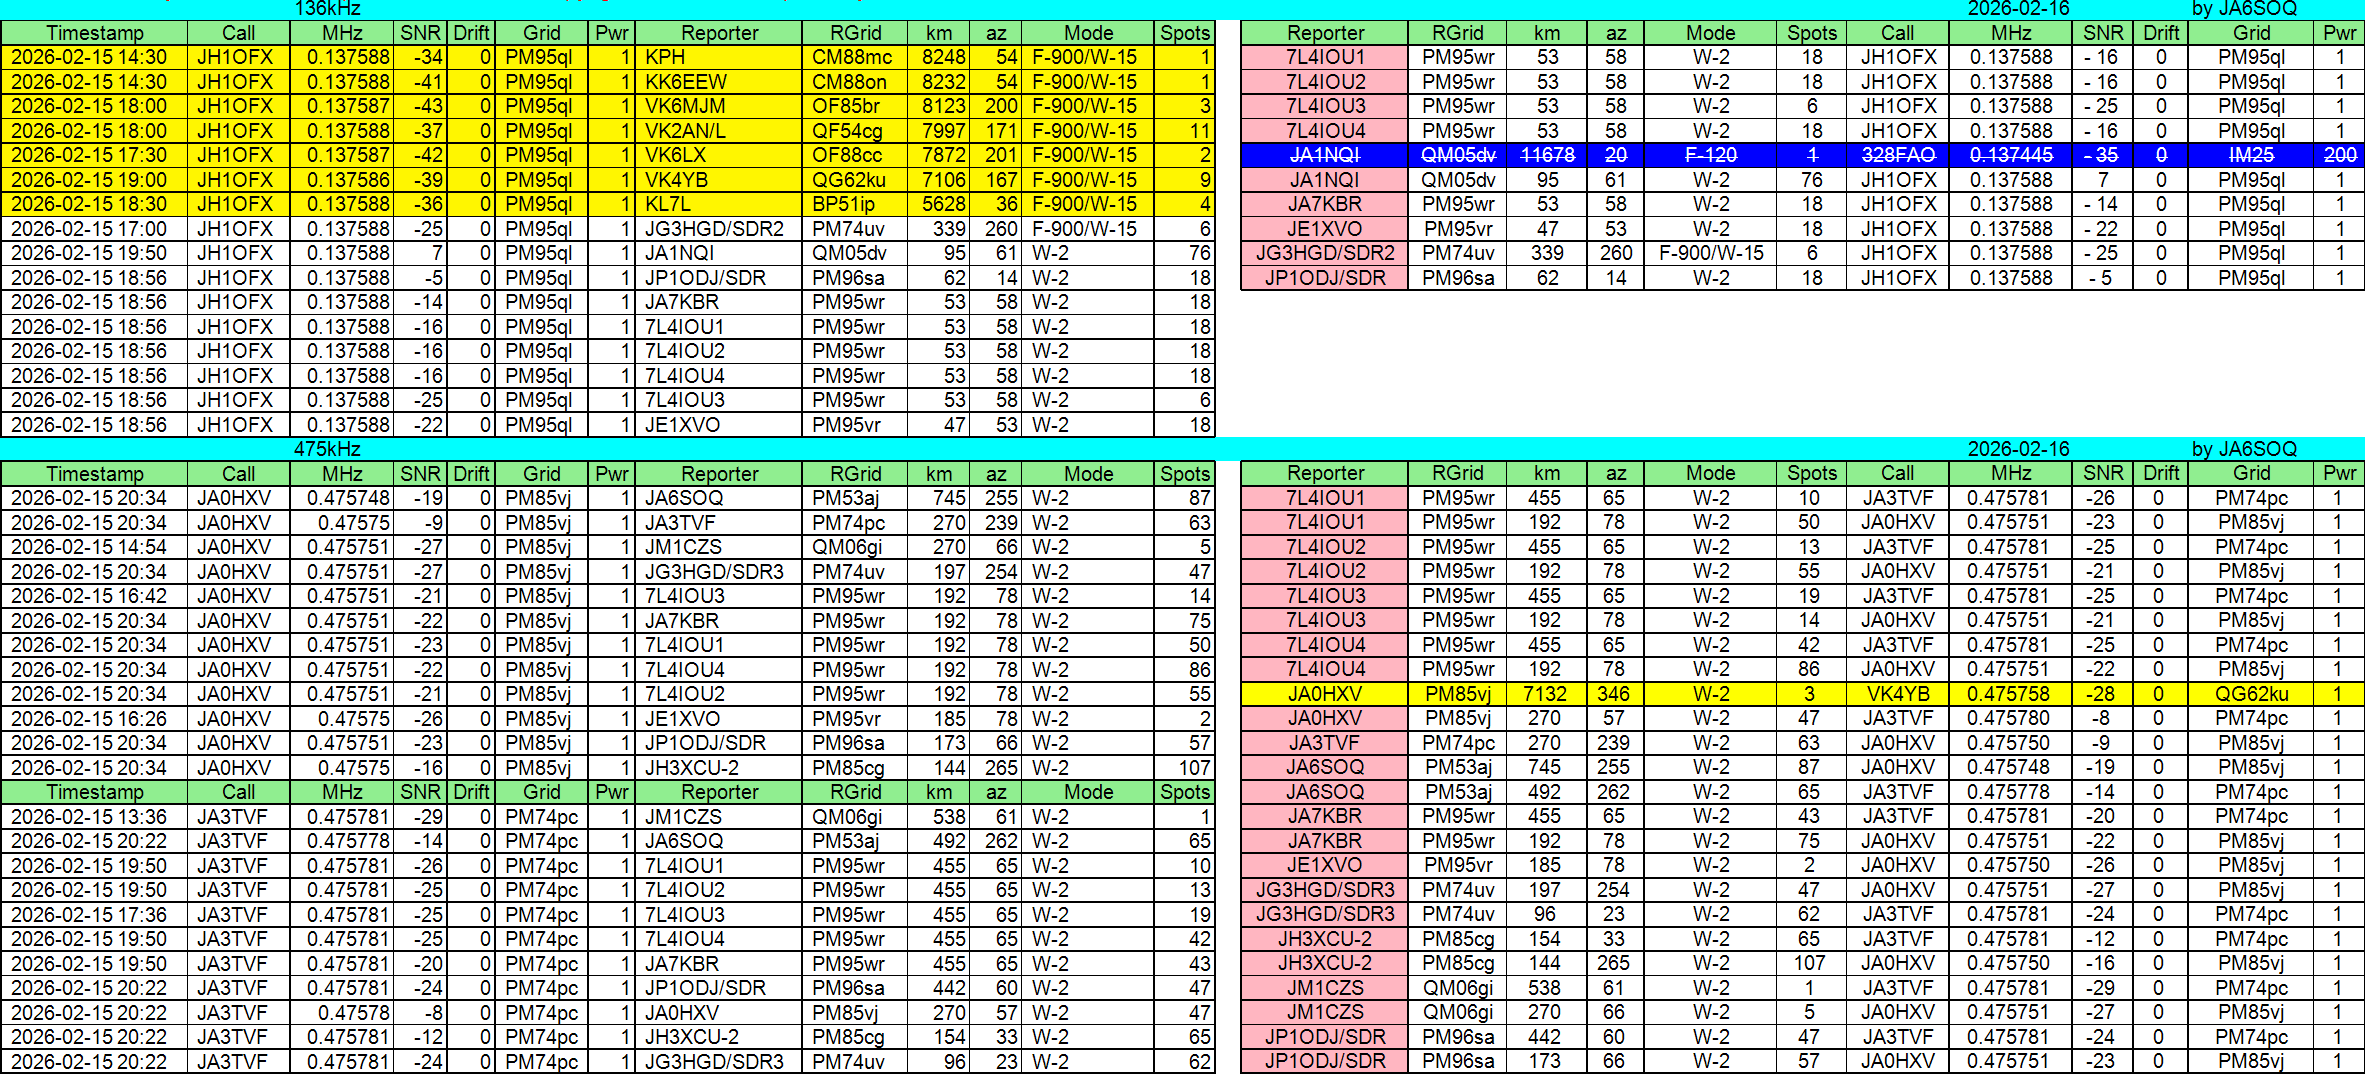This screenshot has height=1074, width=2365.
Task: Click the IM25 grid cell
Action: [2250, 155]
